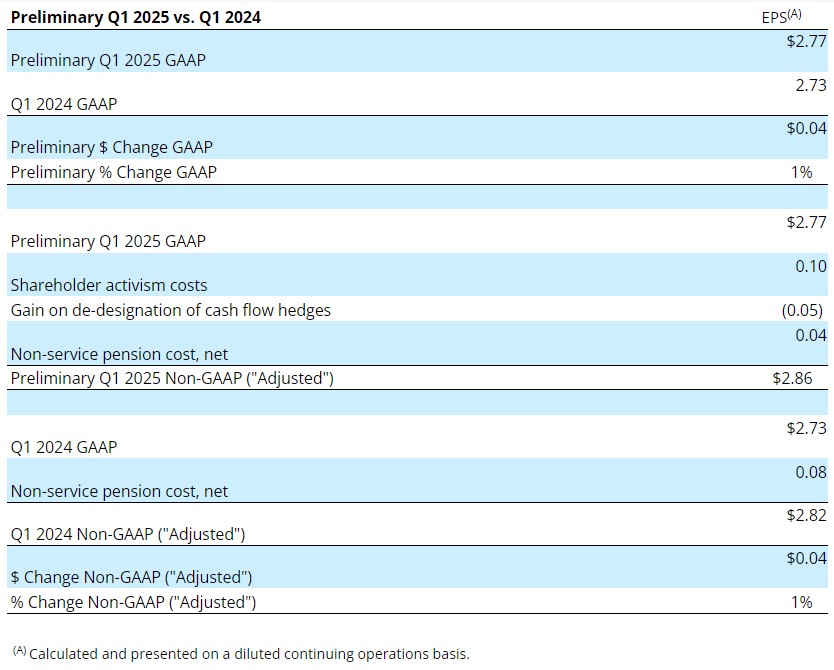Click the "$2.73" value with dollar sign

click(x=806, y=428)
